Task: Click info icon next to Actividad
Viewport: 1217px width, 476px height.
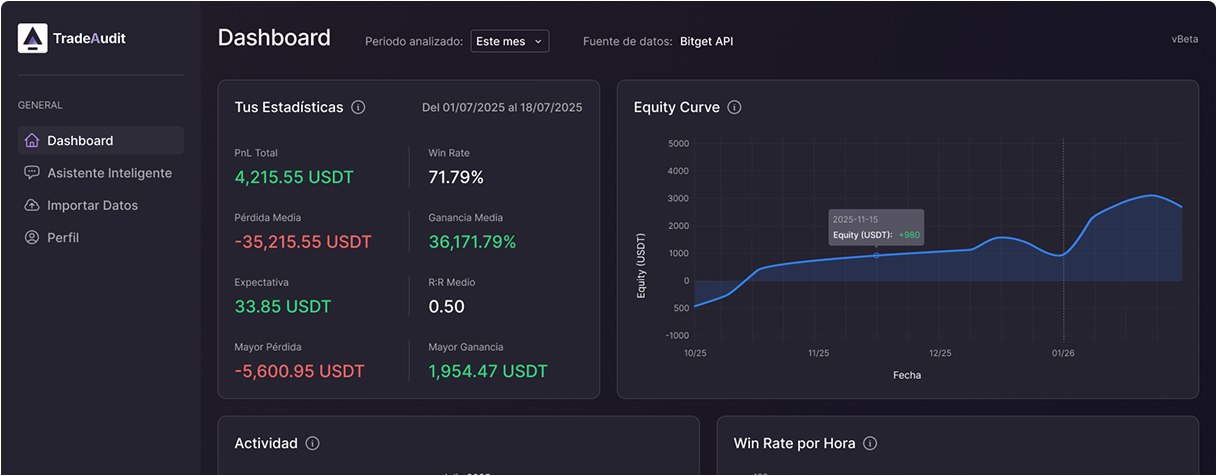Action: pyautogui.click(x=312, y=443)
